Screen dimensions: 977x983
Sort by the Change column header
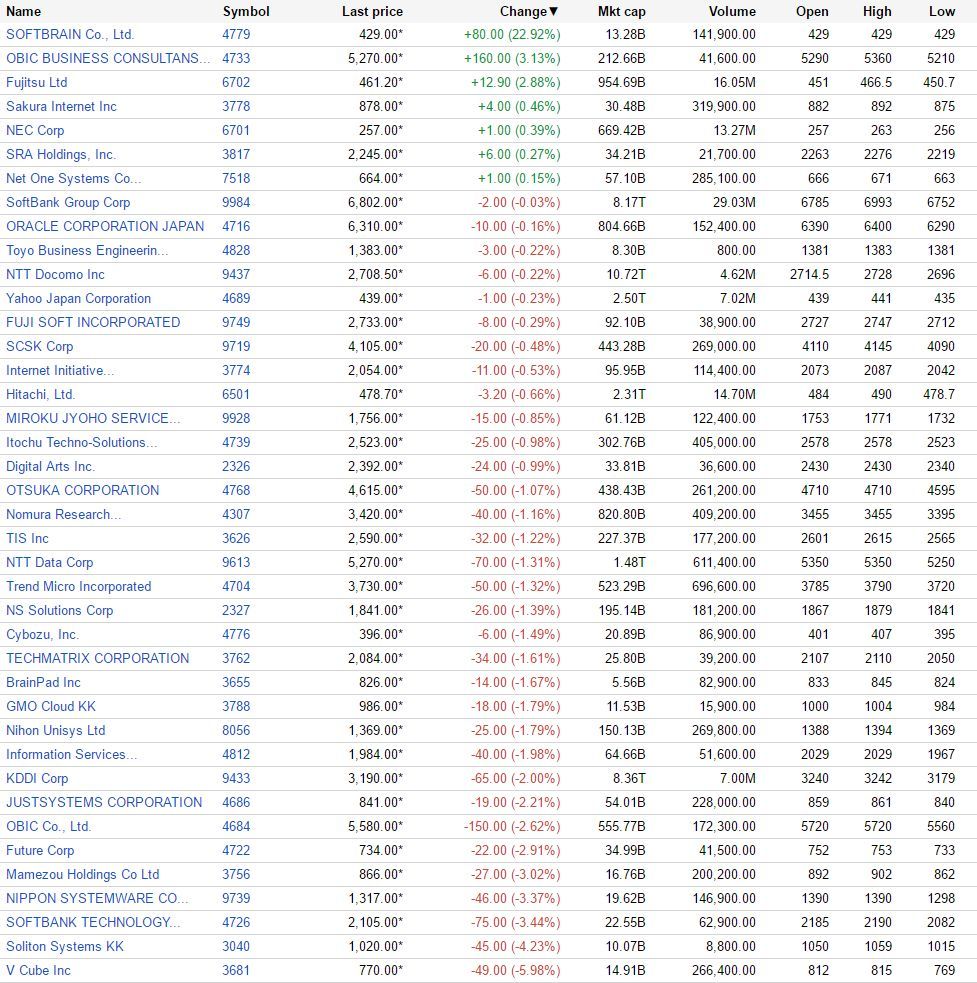coord(529,11)
